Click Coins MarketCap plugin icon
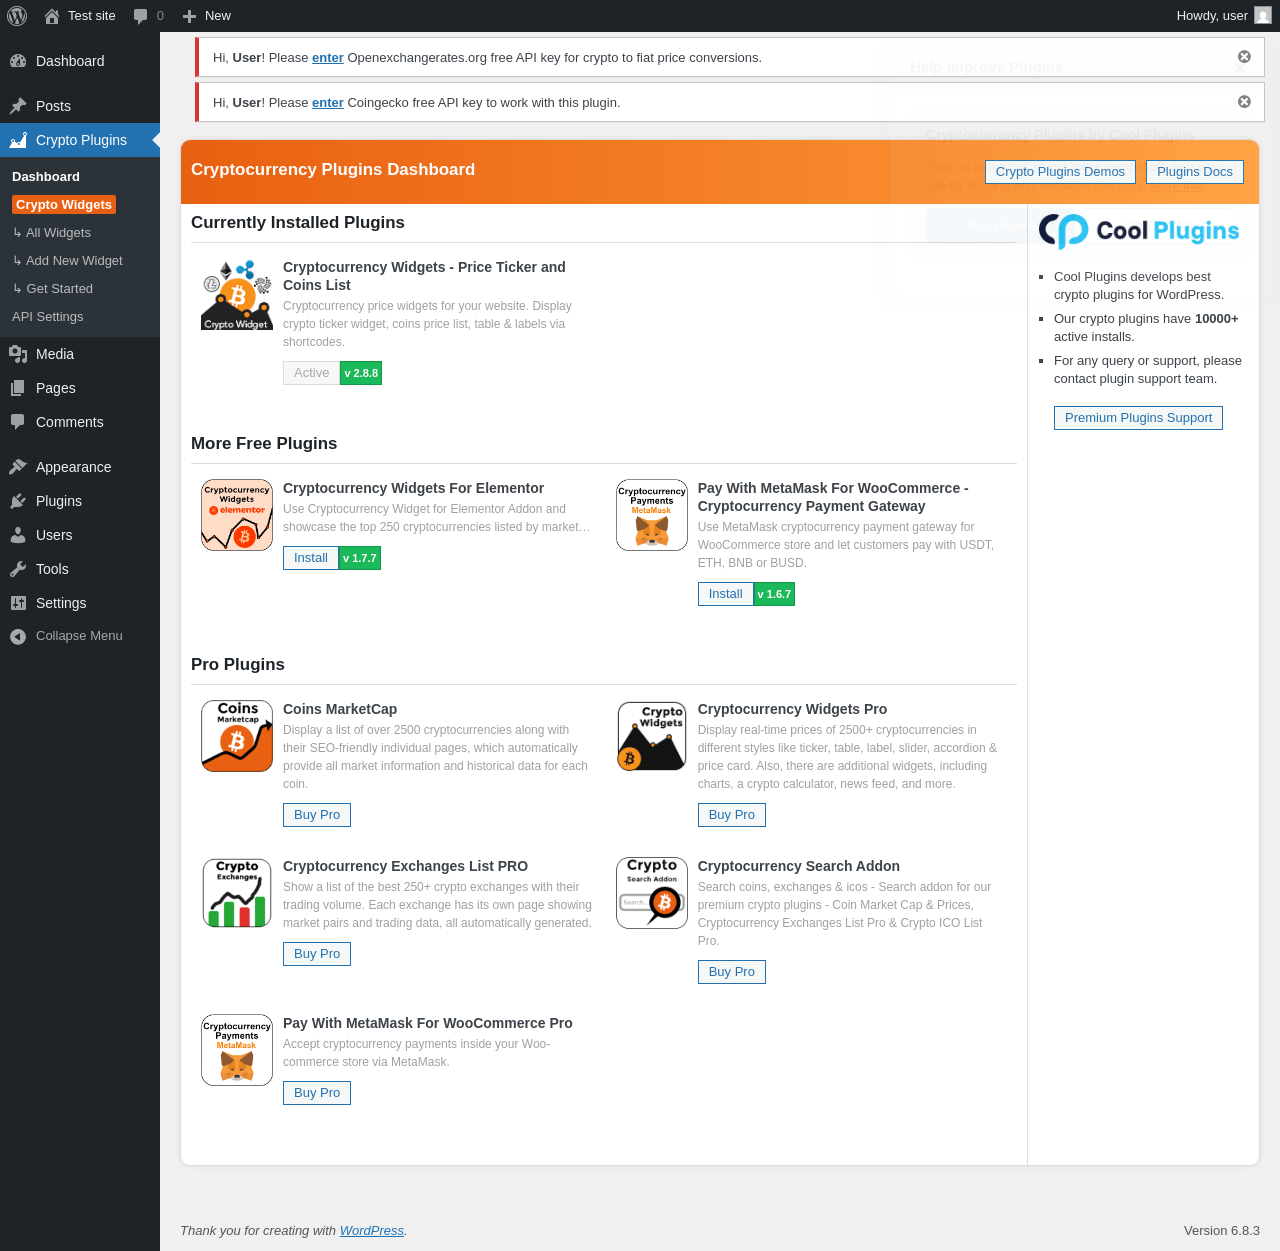The image size is (1280, 1251). click(x=237, y=736)
